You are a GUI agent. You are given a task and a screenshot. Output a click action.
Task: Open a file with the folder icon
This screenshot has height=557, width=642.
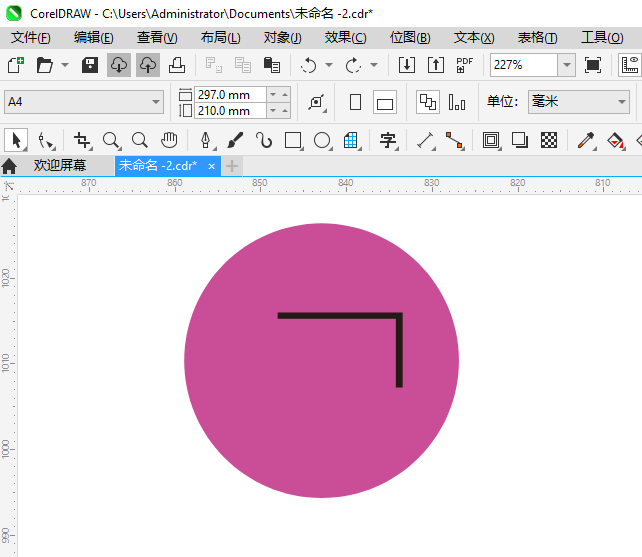[44, 65]
